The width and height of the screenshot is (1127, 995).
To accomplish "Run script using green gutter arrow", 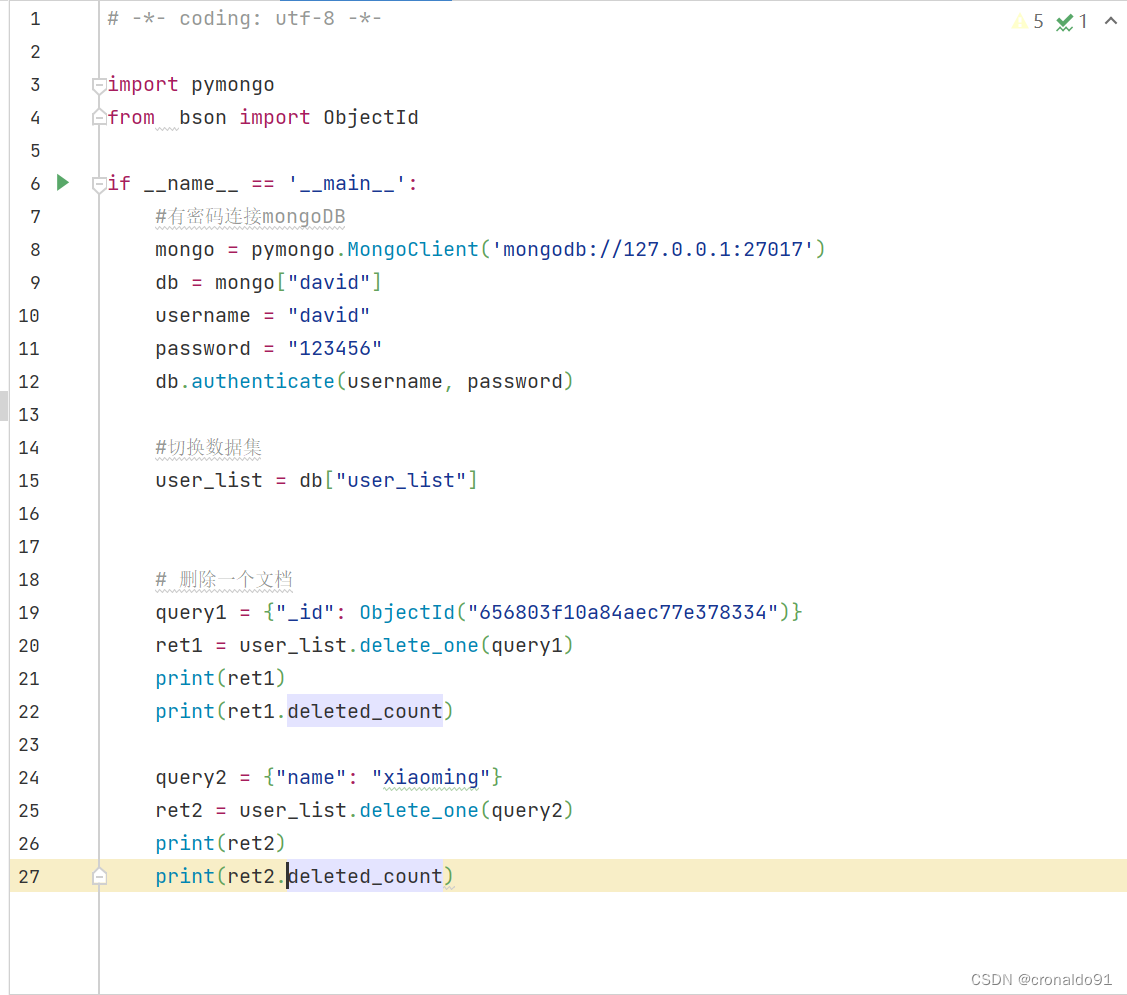I will tap(63, 183).
